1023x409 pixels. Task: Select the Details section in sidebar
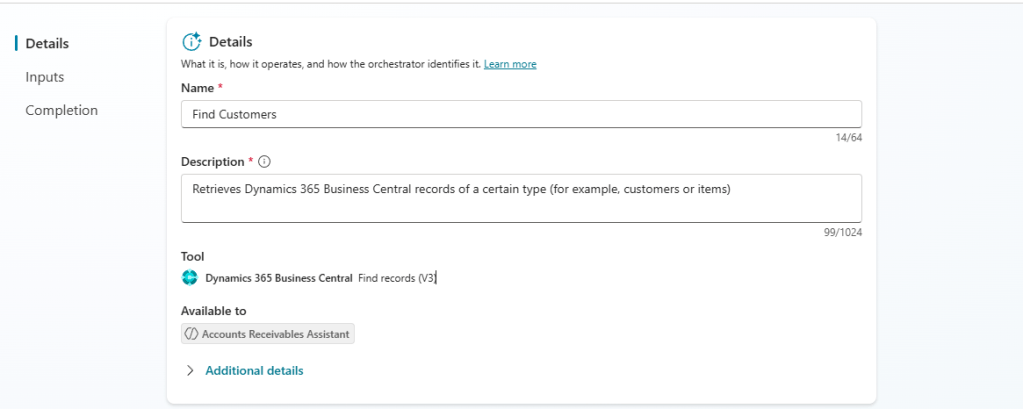coord(47,43)
